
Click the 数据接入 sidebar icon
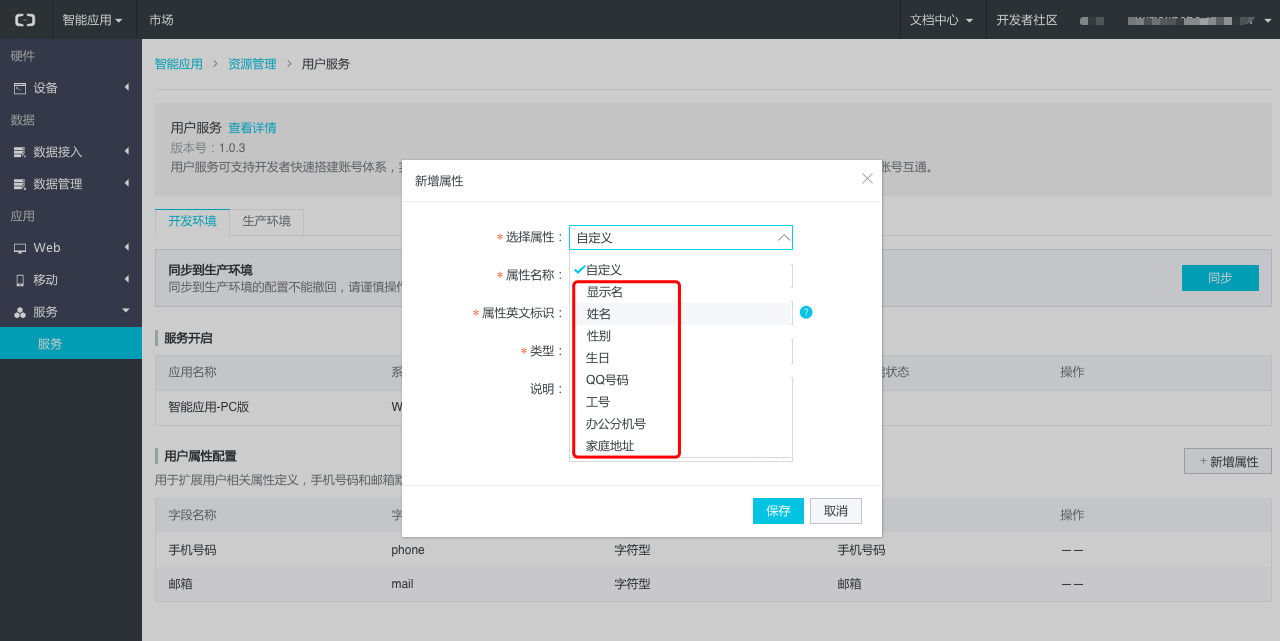(20, 152)
